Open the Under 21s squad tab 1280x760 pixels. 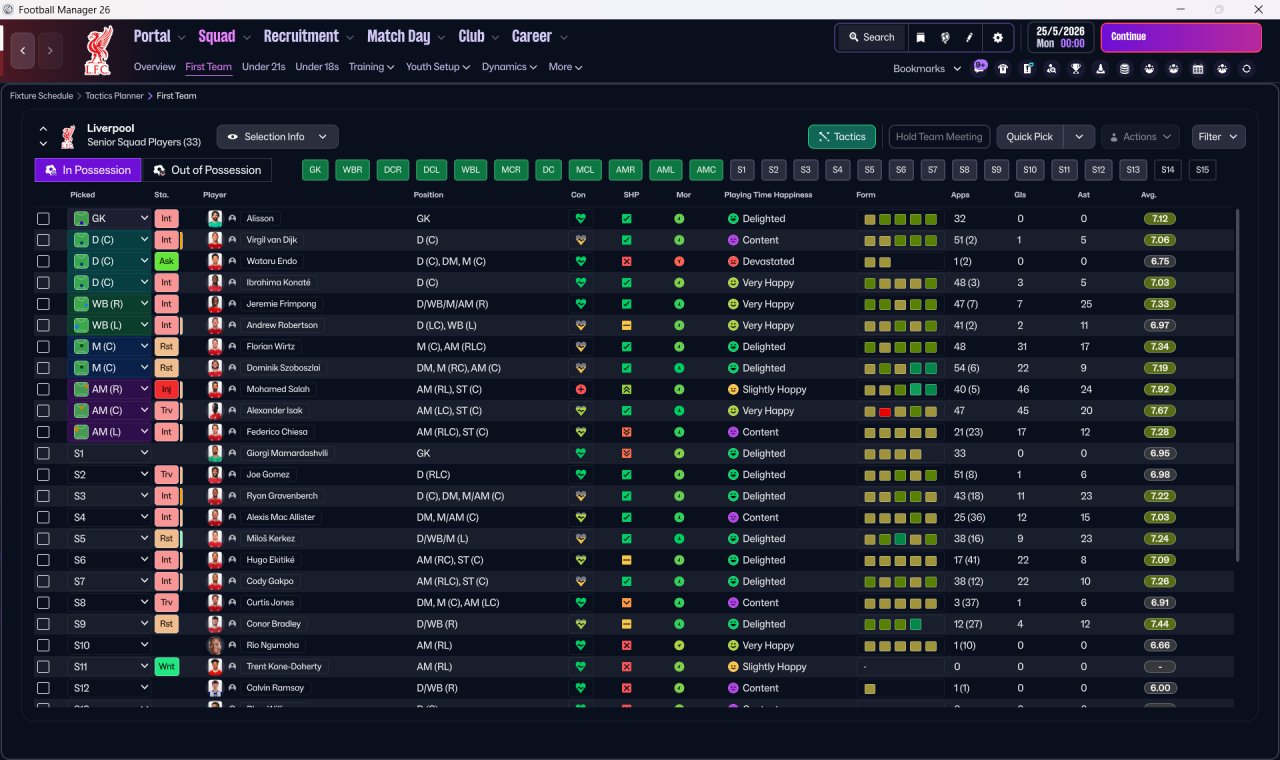[x=264, y=67]
